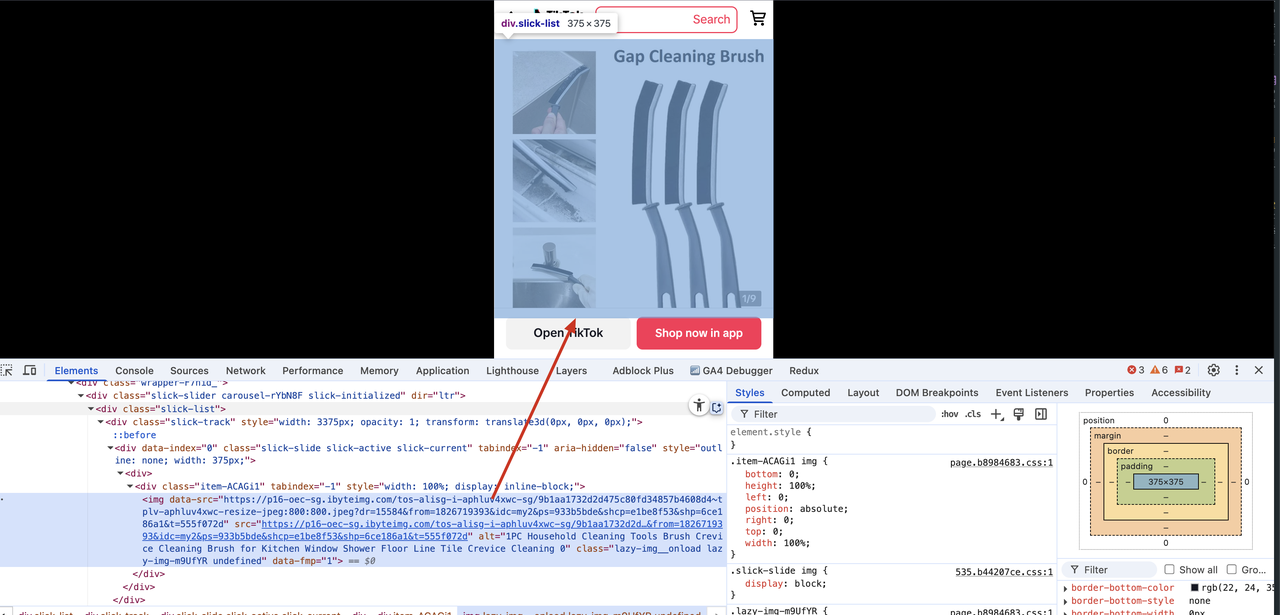The height and width of the screenshot is (615, 1280).
Task: Toggle the :hov element state button
Action: 949,414
